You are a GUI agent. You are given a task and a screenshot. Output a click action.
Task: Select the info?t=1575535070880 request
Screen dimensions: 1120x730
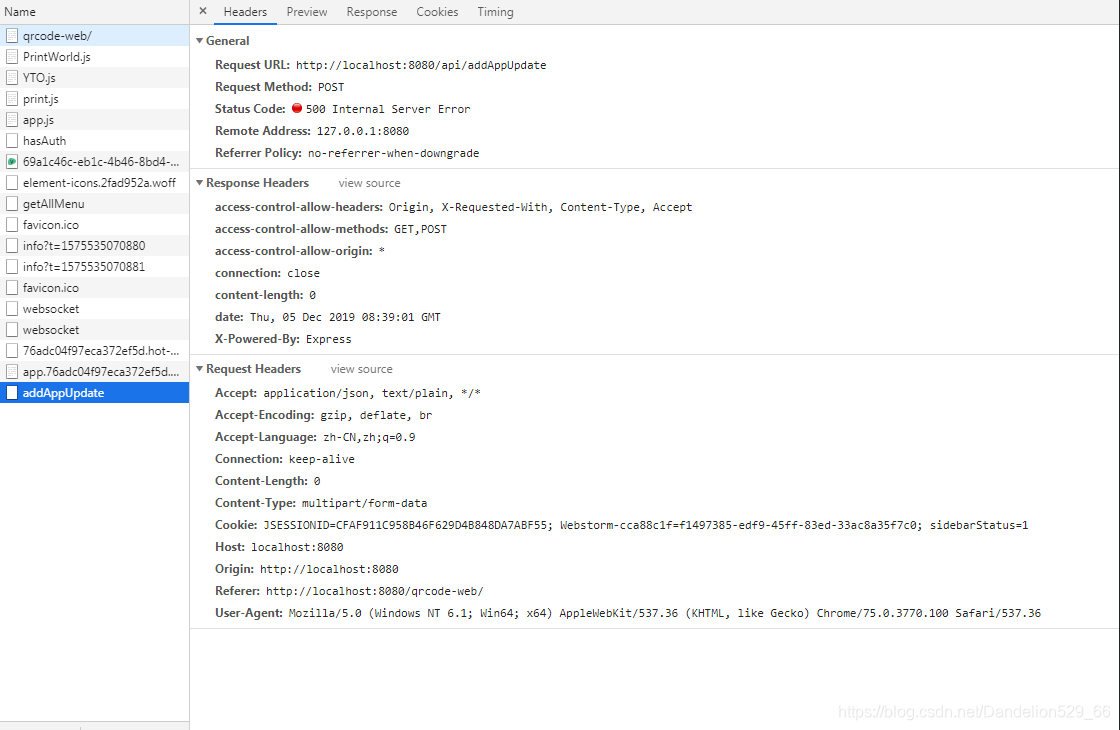pyautogui.click(x=94, y=246)
